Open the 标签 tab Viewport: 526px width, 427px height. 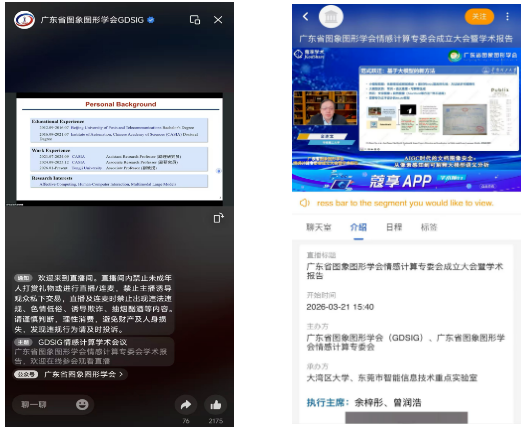429,227
